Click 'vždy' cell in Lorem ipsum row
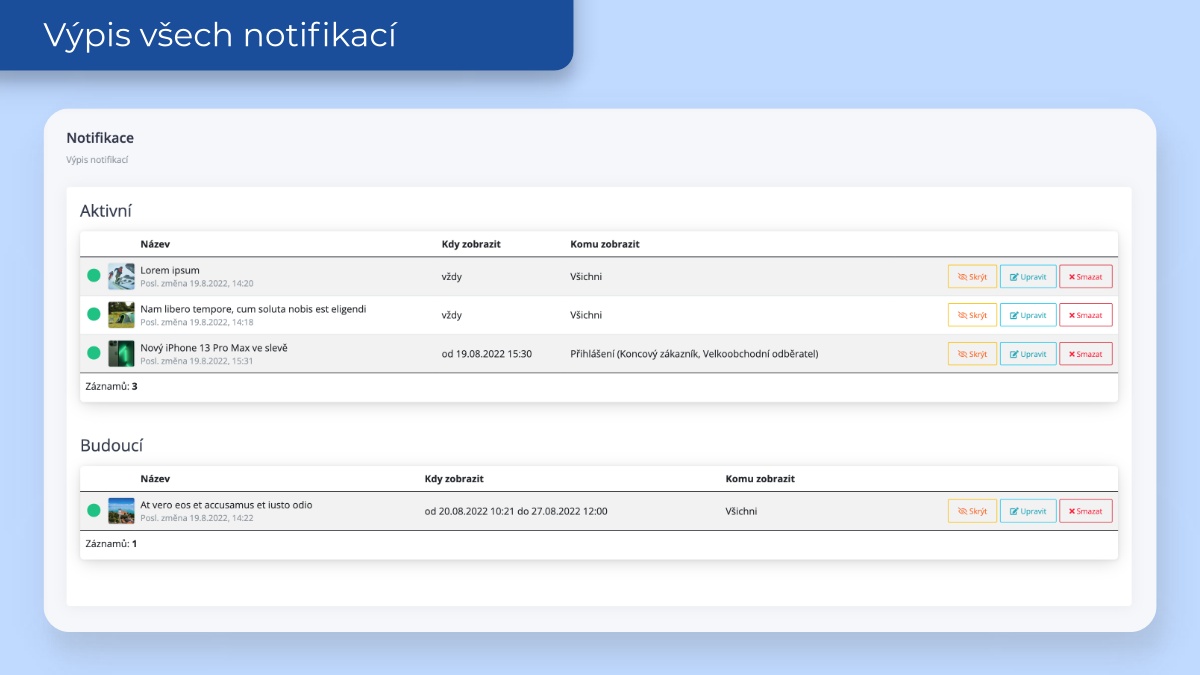 tap(452, 276)
